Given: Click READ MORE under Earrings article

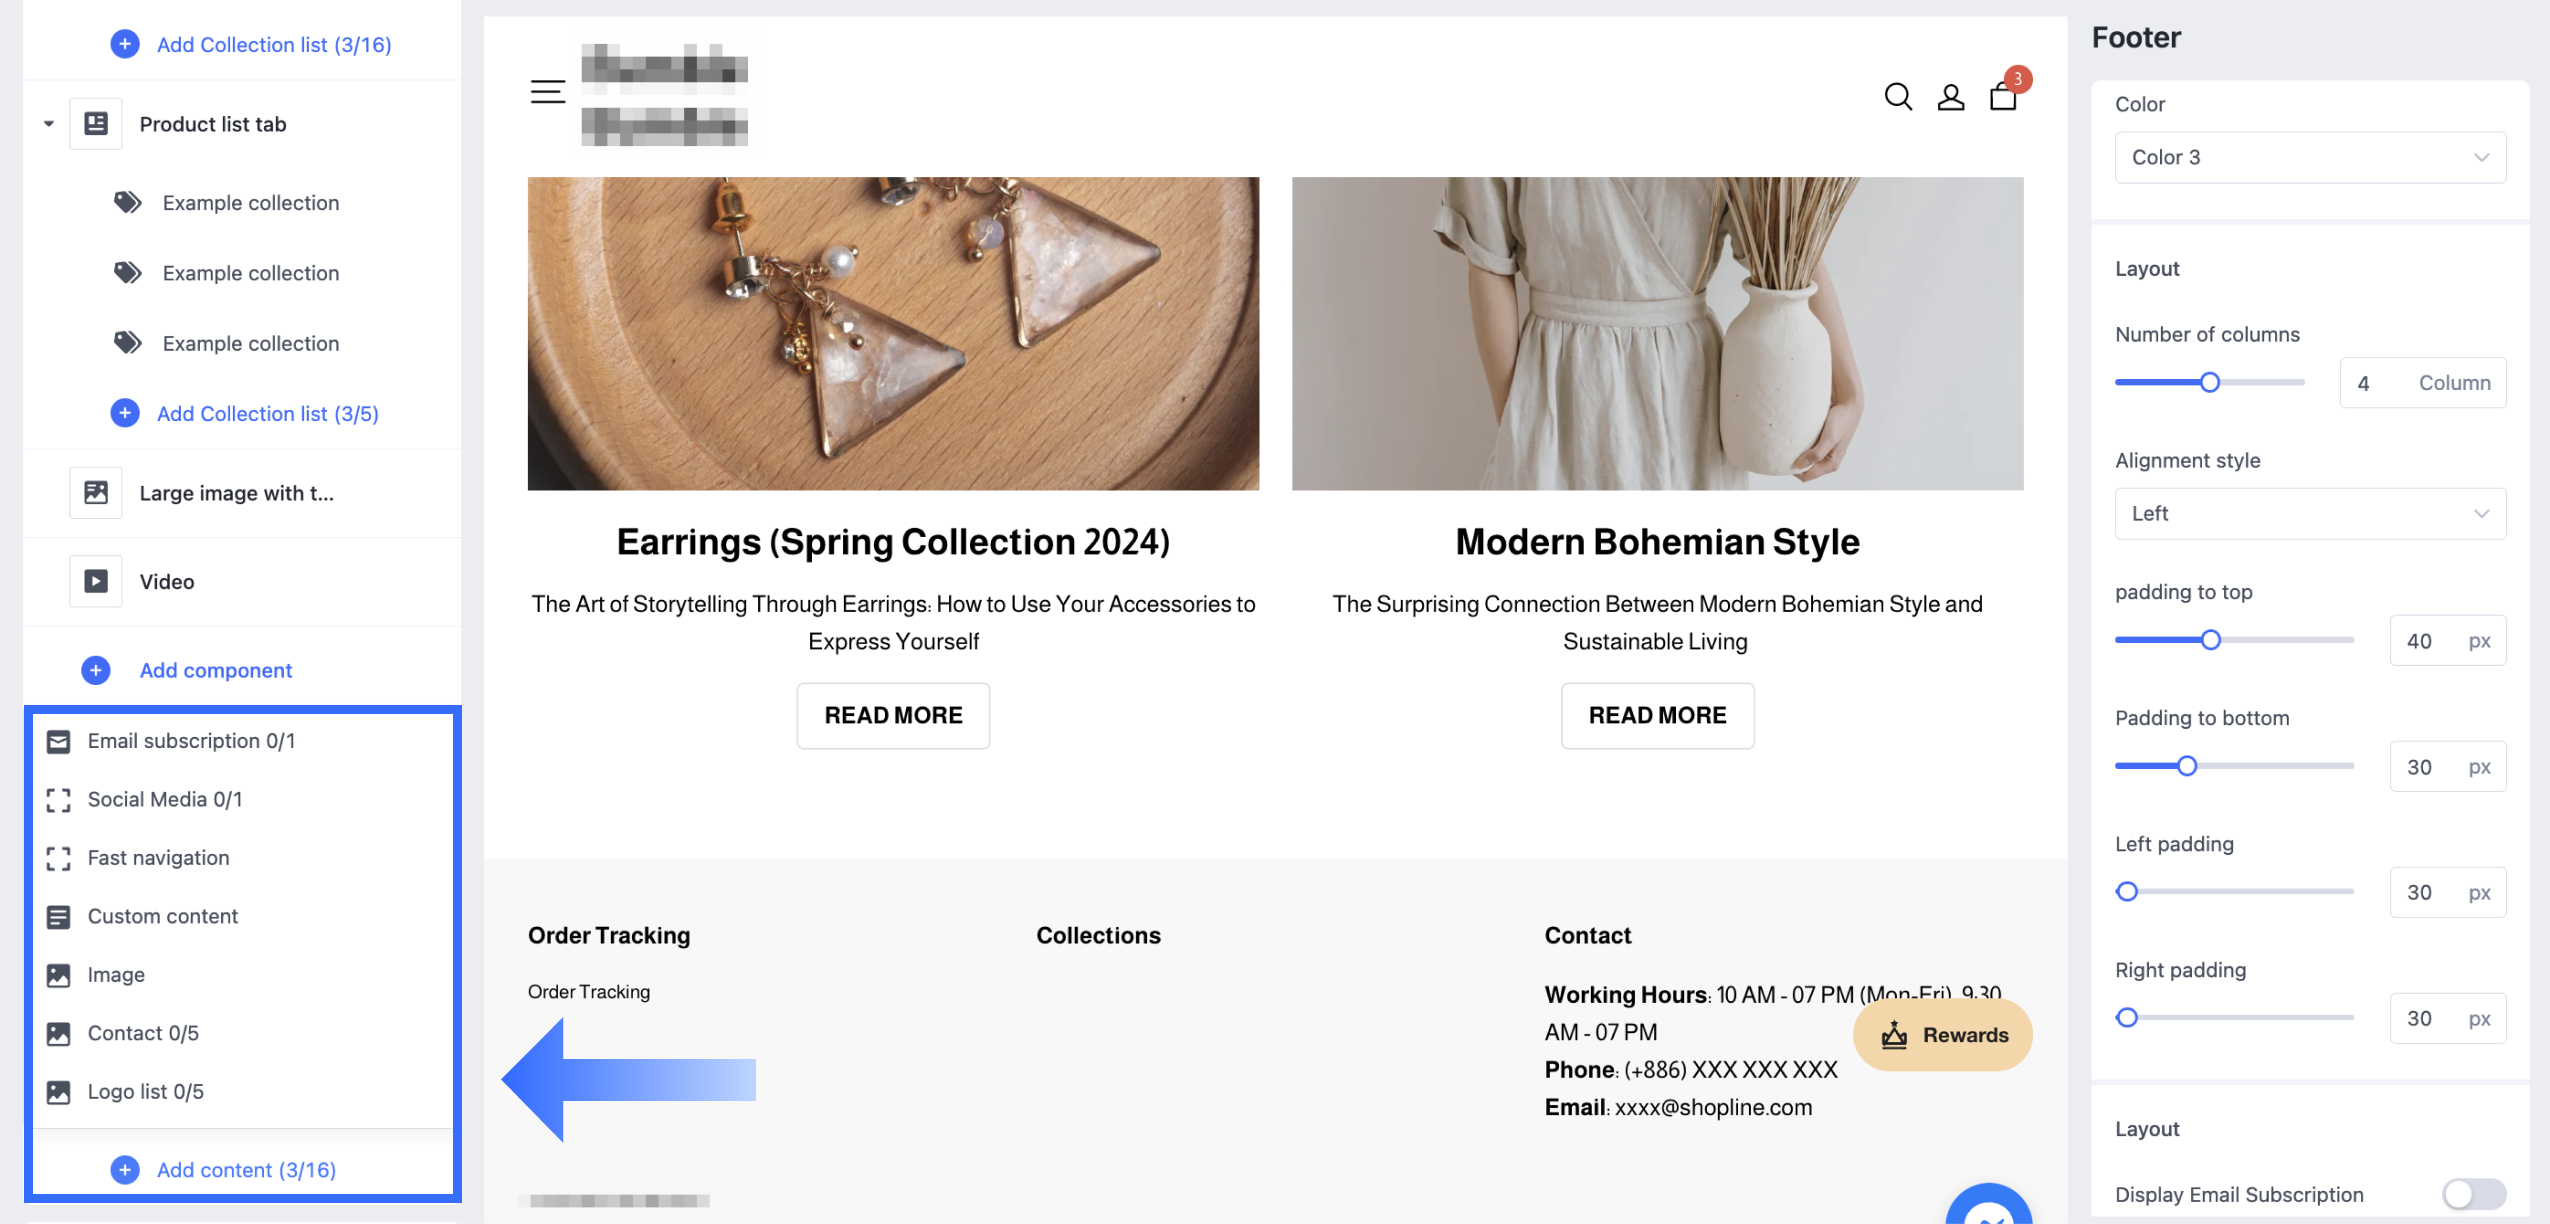Looking at the screenshot, I should point(893,716).
